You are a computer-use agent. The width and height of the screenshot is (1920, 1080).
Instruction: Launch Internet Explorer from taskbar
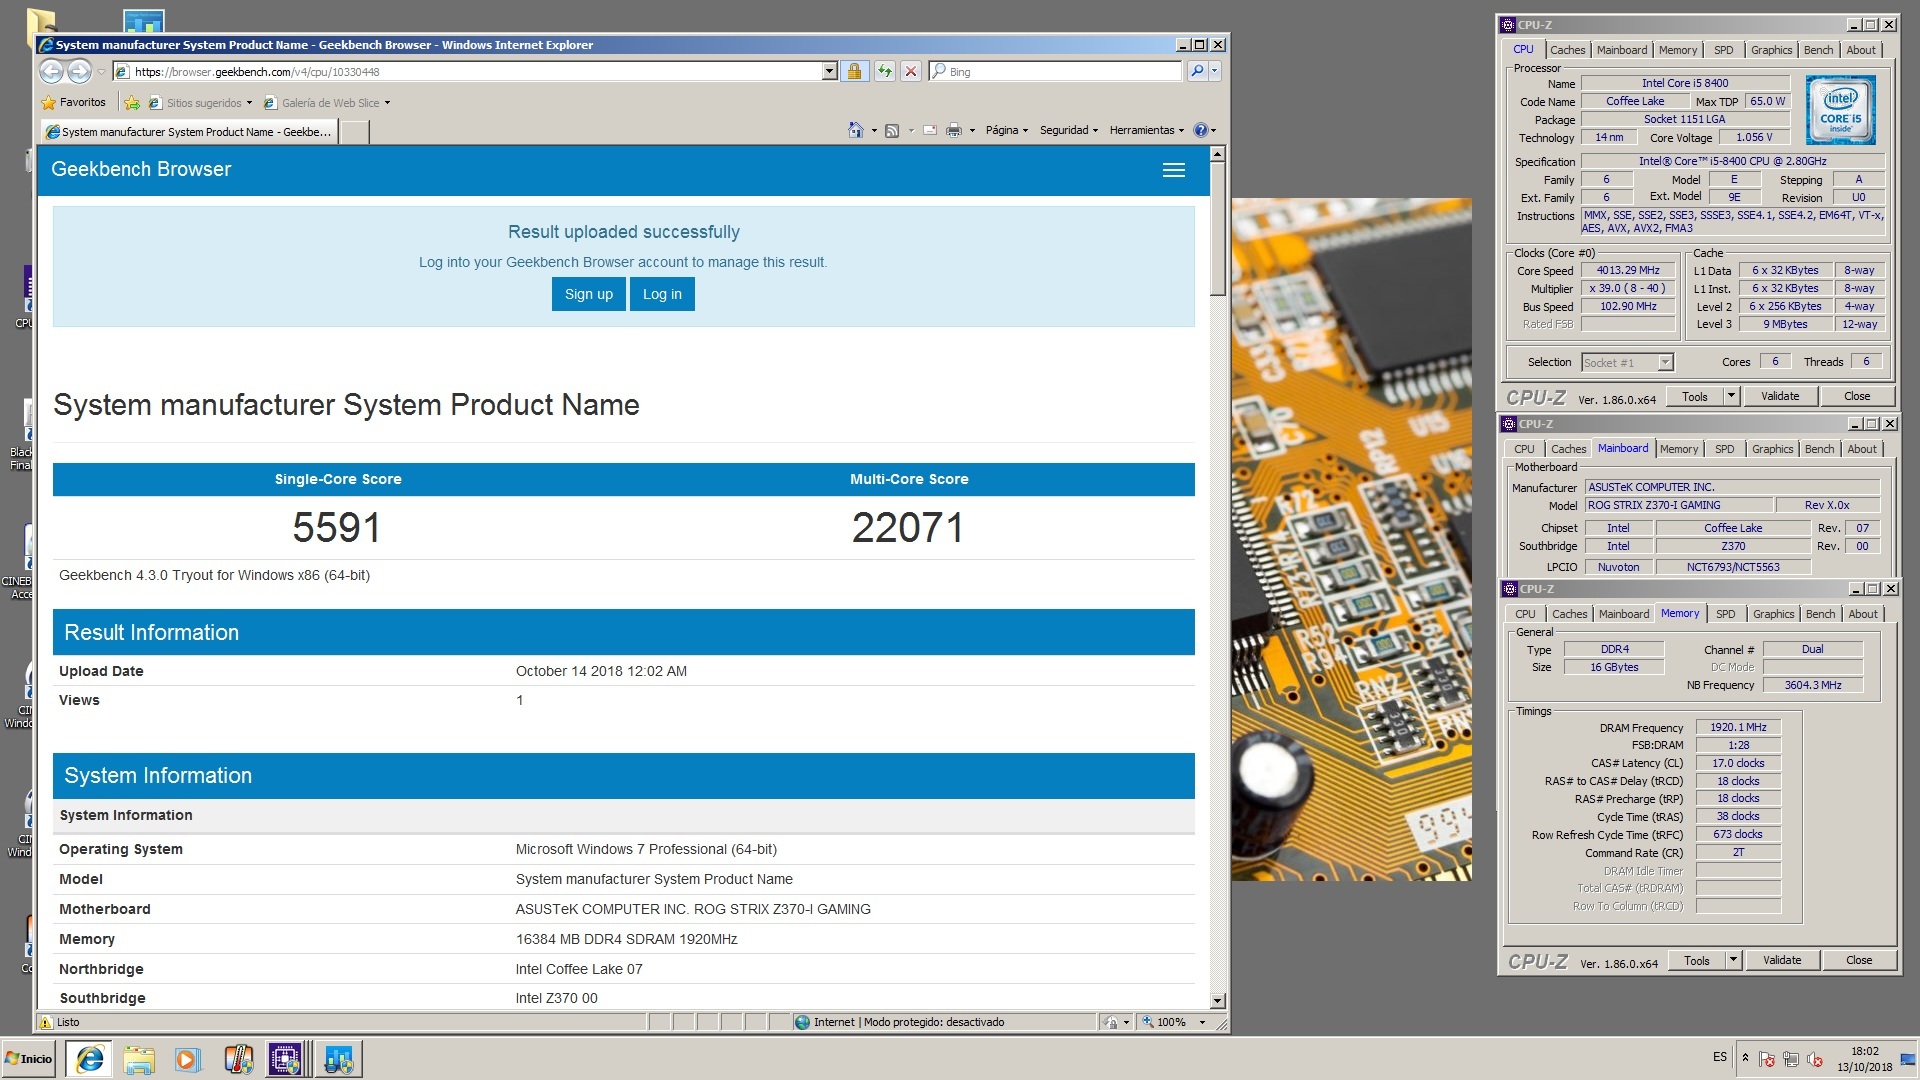pos(90,1058)
